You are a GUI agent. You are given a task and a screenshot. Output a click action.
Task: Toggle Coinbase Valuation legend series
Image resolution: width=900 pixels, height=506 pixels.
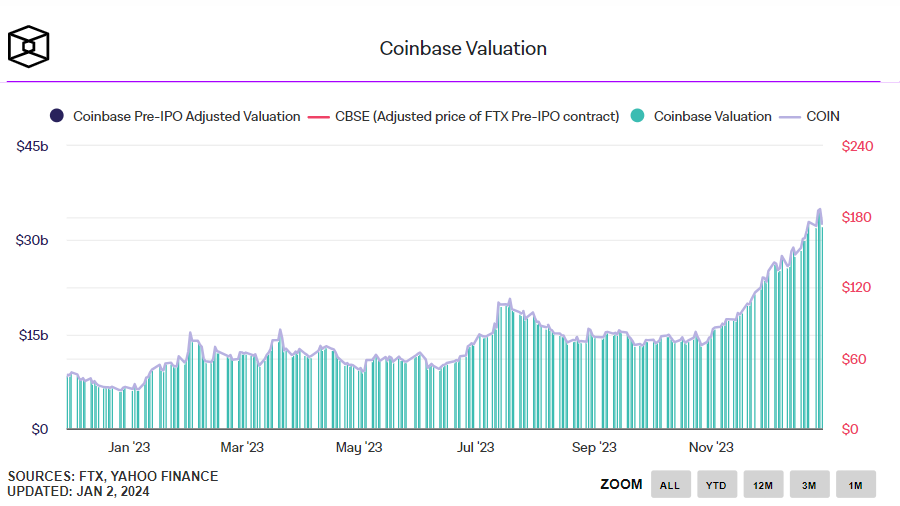click(x=701, y=116)
